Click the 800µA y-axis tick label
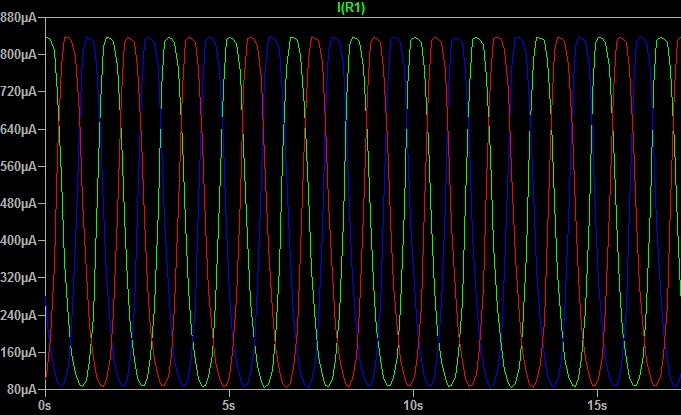This screenshot has width=681, height=415. click(x=19, y=55)
